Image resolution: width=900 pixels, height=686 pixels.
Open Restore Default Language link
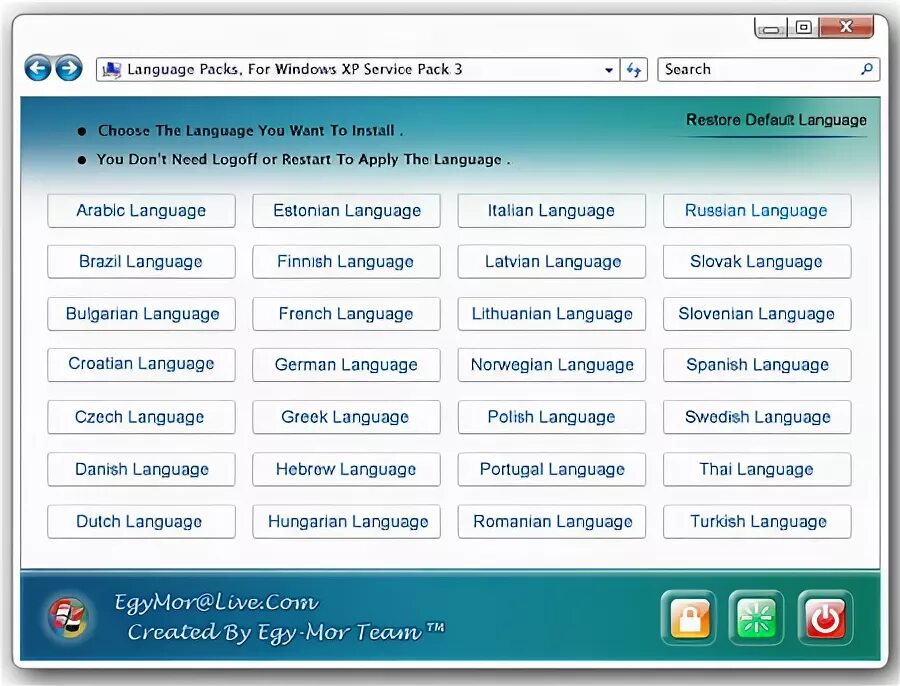[x=777, y=120]
